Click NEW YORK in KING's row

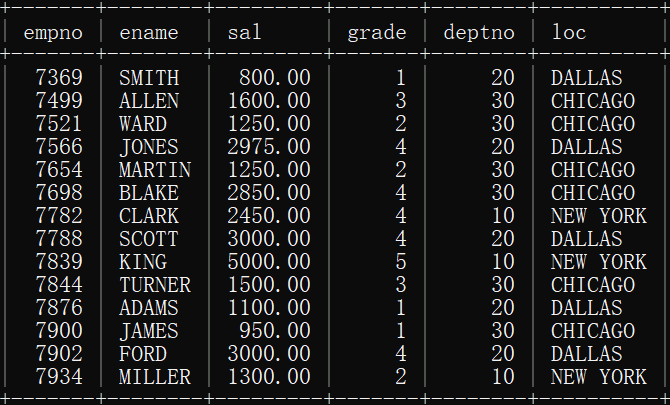(x=599, y=262)
